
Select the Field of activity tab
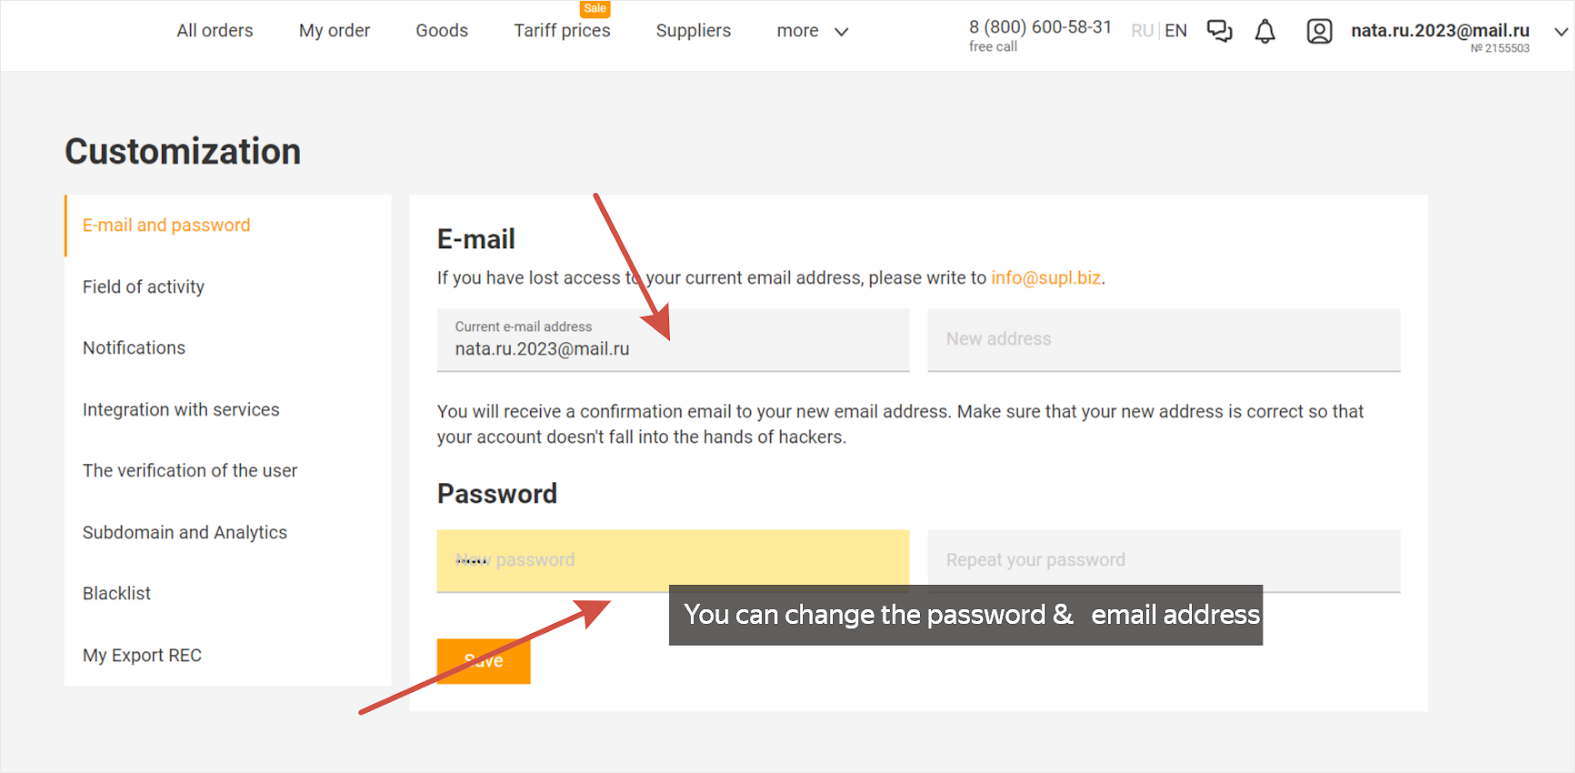pos(144,287)
